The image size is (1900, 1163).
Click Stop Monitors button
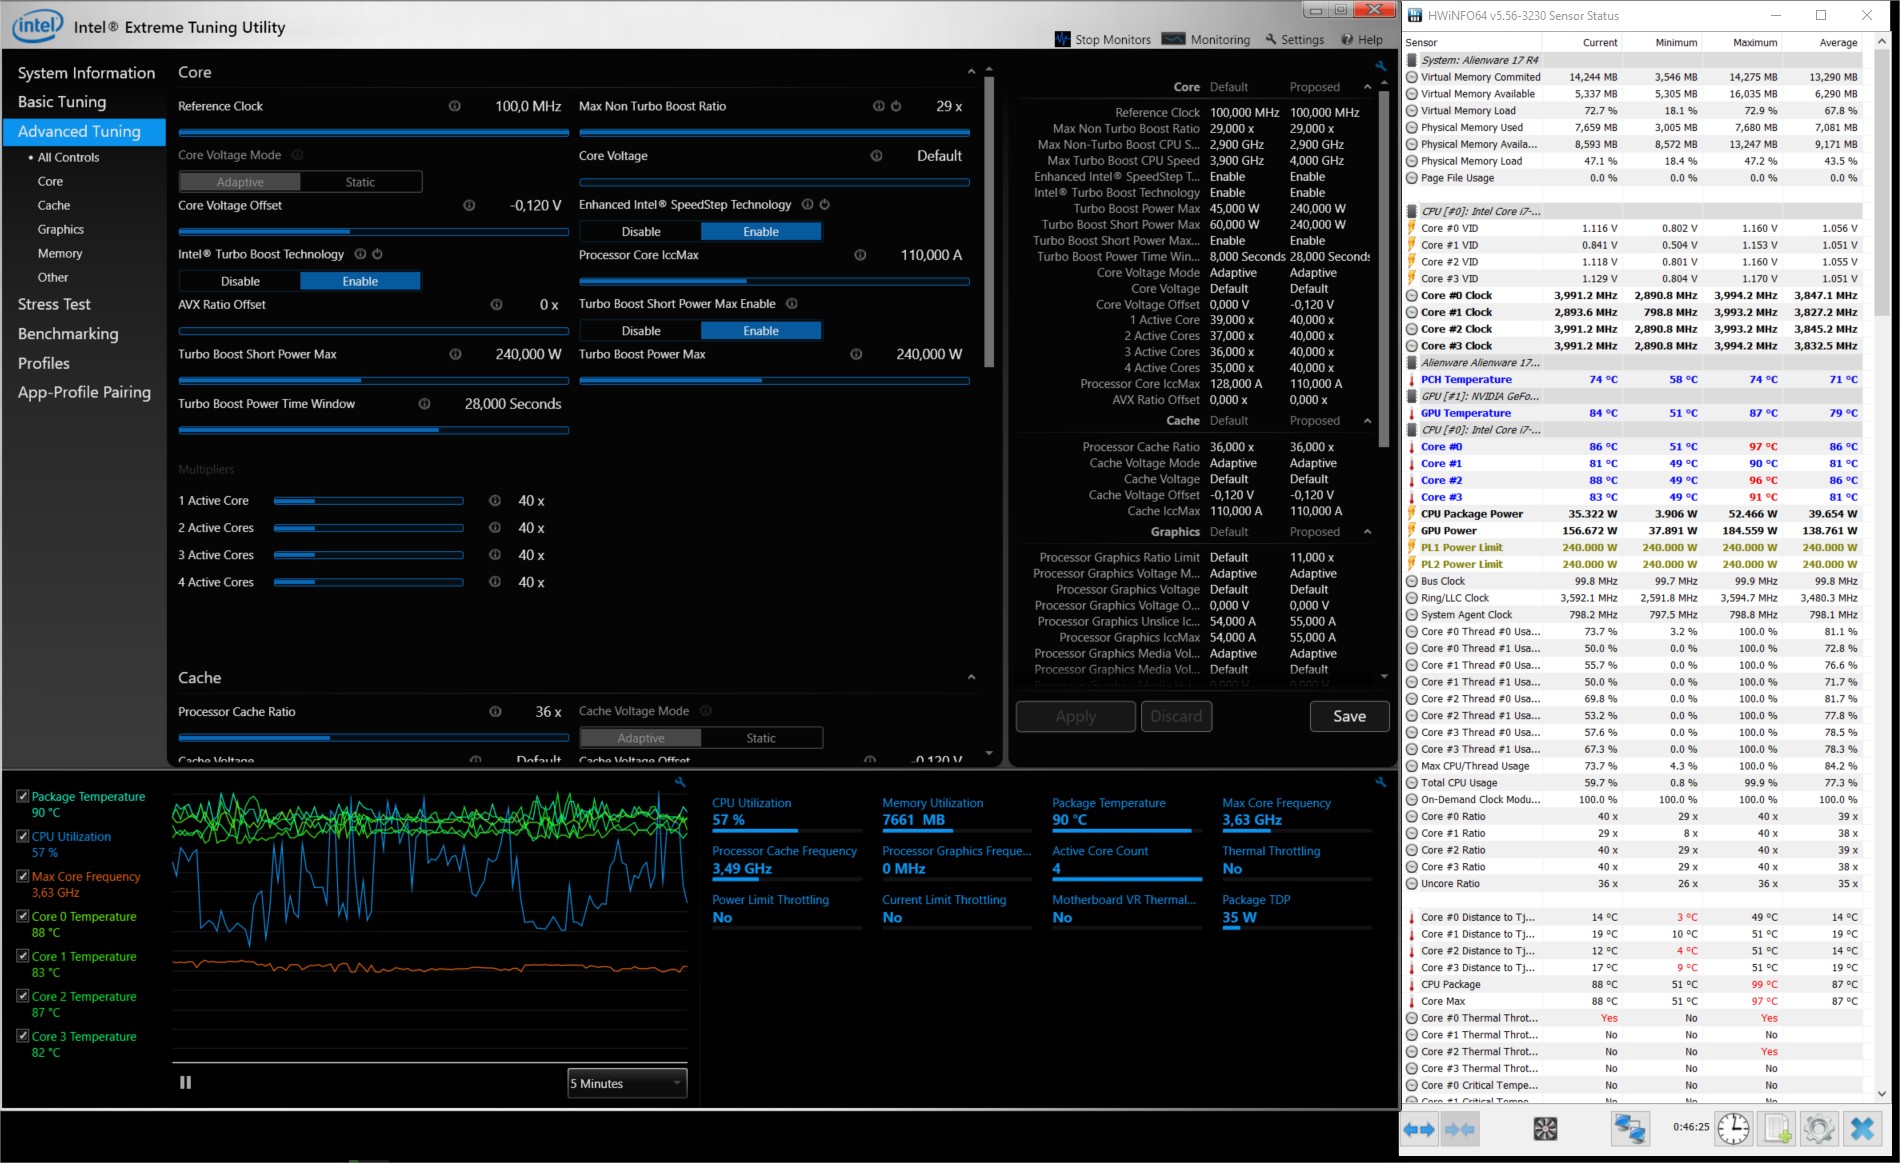coord(1103,39)
